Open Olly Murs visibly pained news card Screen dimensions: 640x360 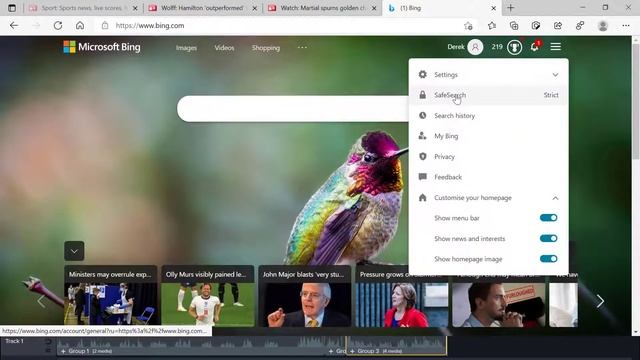207,296
